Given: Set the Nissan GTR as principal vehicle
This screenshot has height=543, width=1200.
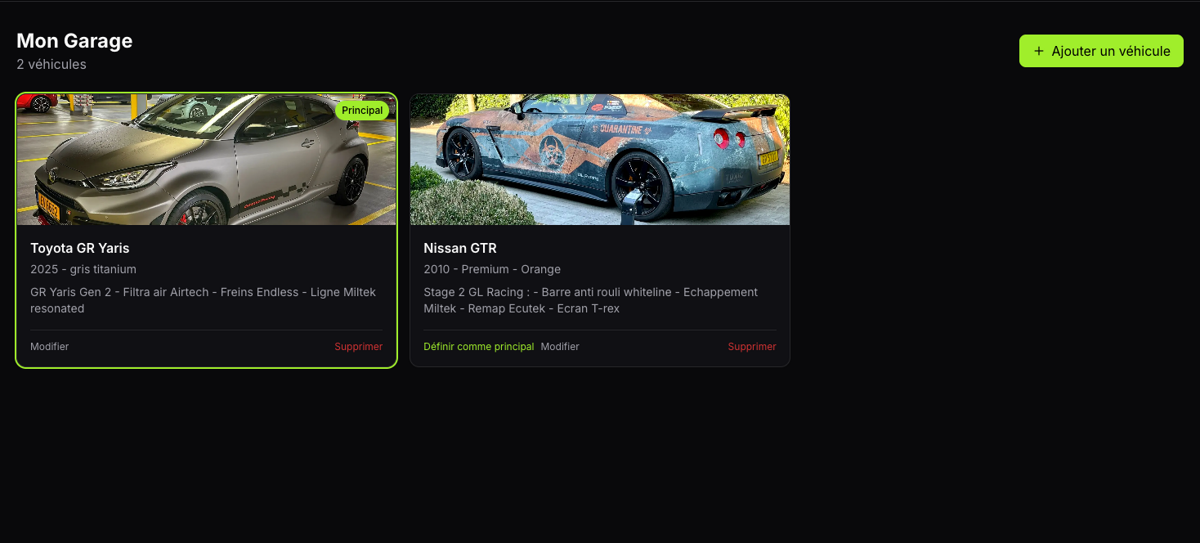Looking at the screenshot, I should click(479, 347).
